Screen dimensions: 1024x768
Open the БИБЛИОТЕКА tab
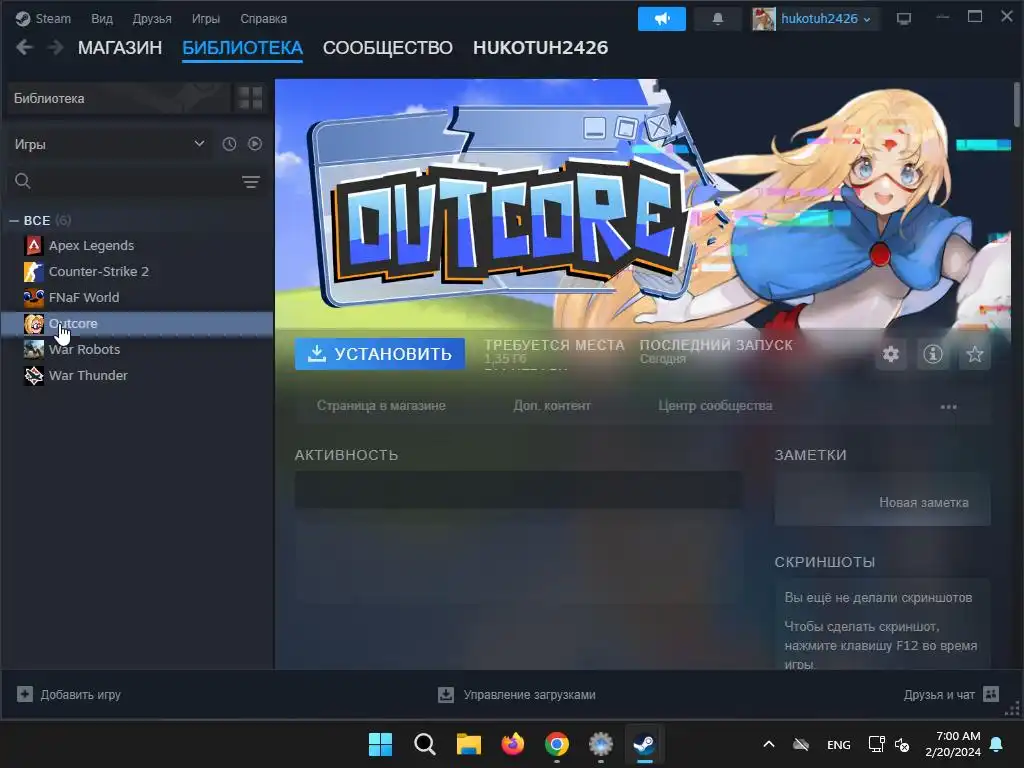coord(242,48)
